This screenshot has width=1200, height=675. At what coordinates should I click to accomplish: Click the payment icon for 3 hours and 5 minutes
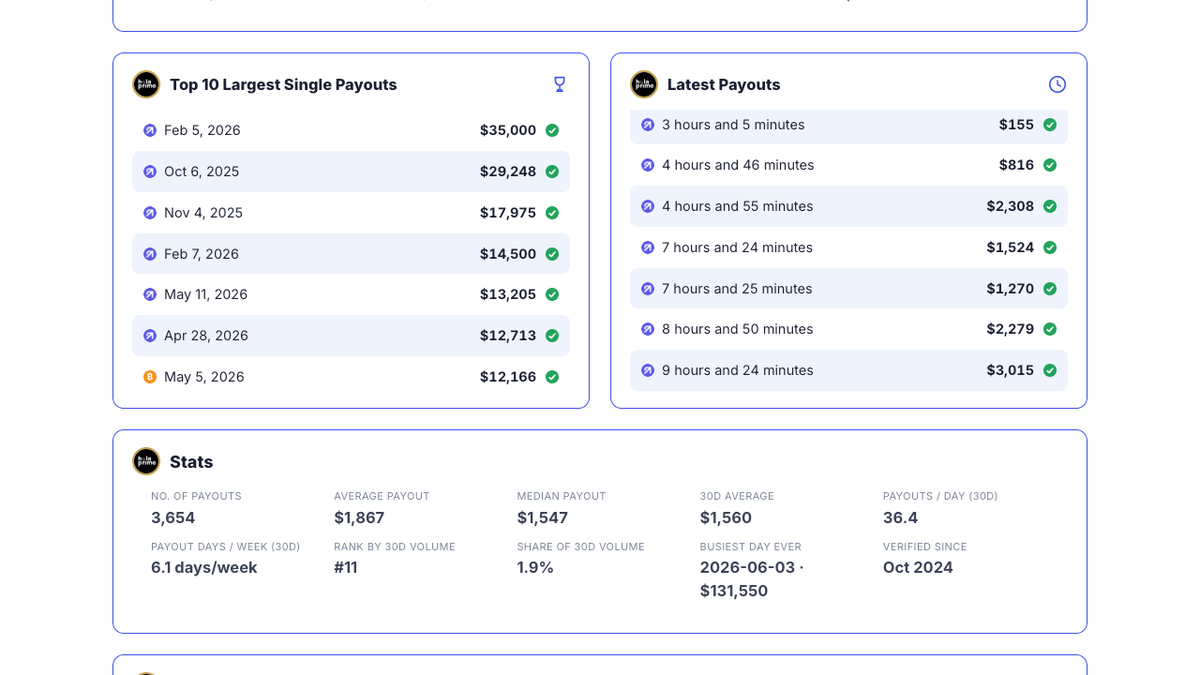(648, 125)
